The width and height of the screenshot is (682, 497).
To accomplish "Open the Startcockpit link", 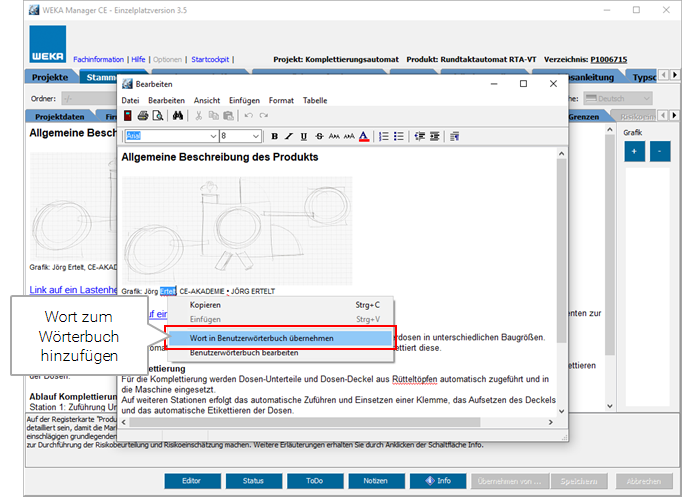I will tap(210, 59).
